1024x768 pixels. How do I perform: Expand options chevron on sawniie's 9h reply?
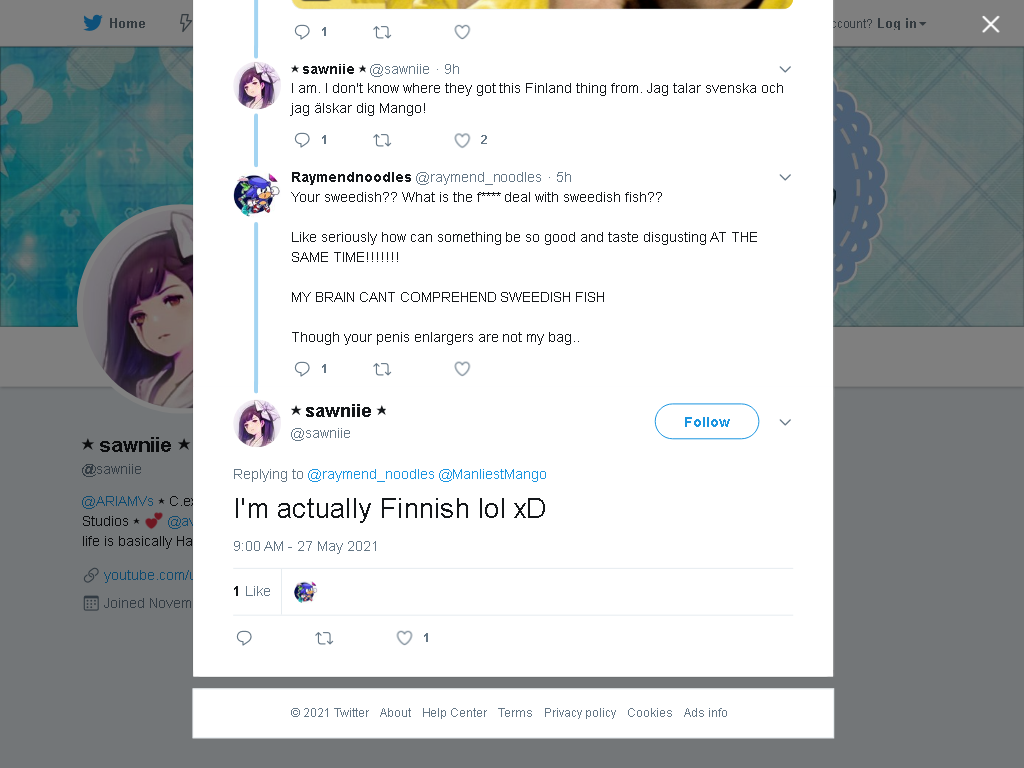click(x=786, y=69)
